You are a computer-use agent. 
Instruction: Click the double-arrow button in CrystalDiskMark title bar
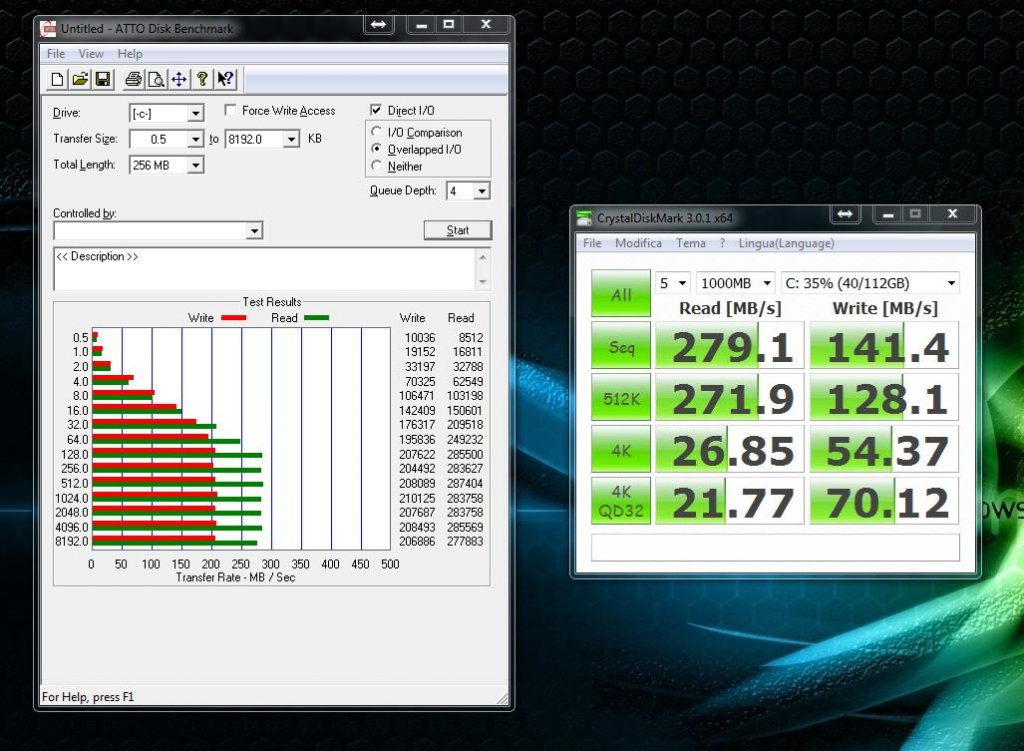845,214
